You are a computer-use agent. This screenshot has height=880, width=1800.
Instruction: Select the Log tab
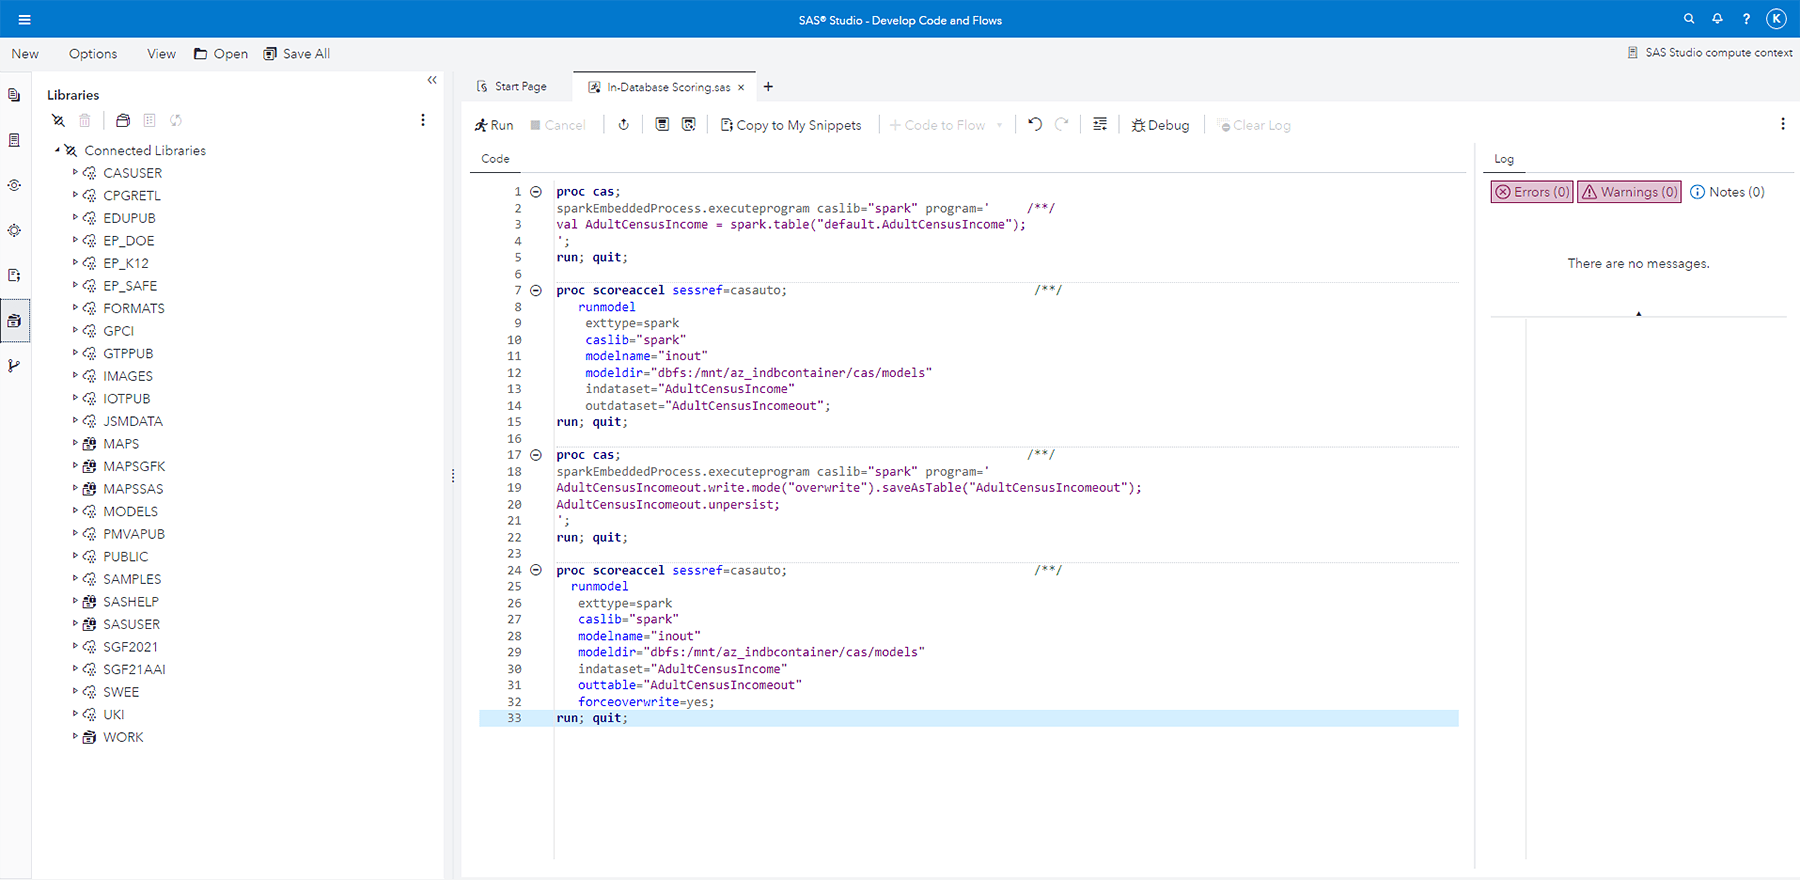[x=1504, y=159]
